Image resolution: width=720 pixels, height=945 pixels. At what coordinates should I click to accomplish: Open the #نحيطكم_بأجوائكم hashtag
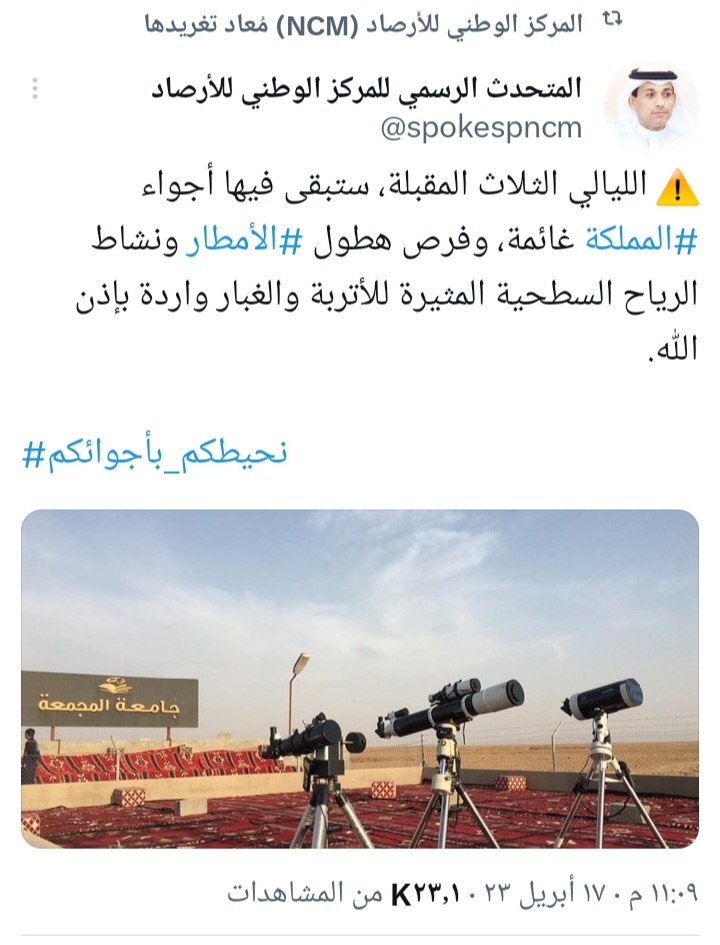pos(154,452)
